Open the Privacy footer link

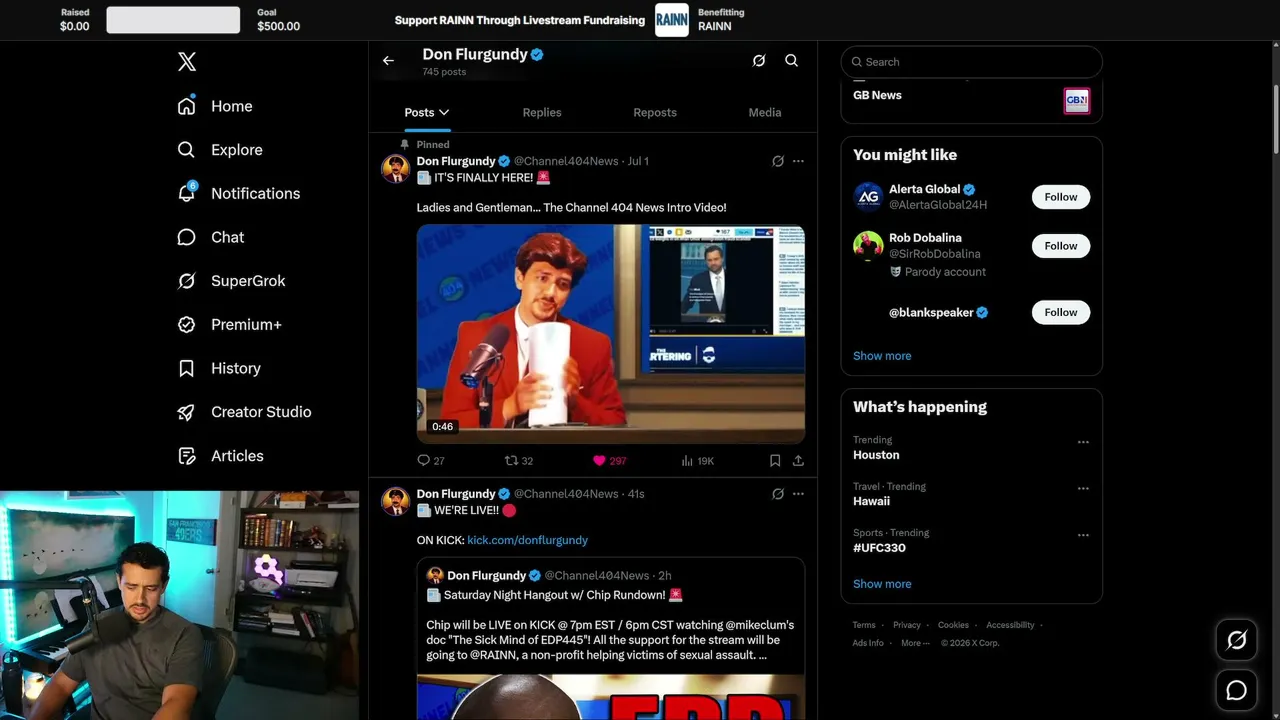click(x=907, y=625)
